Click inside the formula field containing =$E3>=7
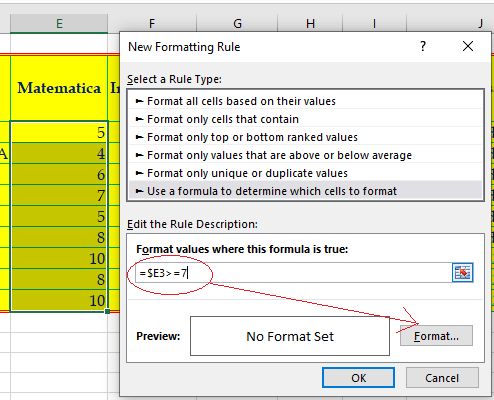494x400 pixels. (293, 273)
